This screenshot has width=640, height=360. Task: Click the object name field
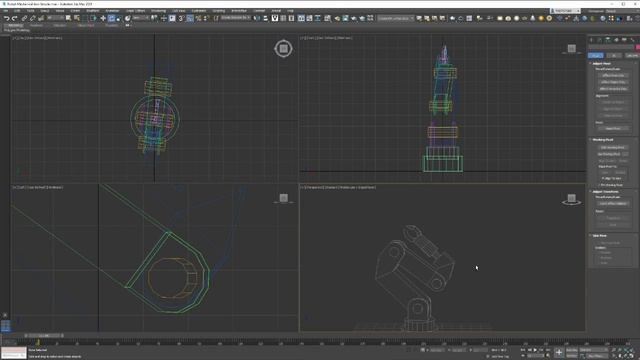click(611, 47)
